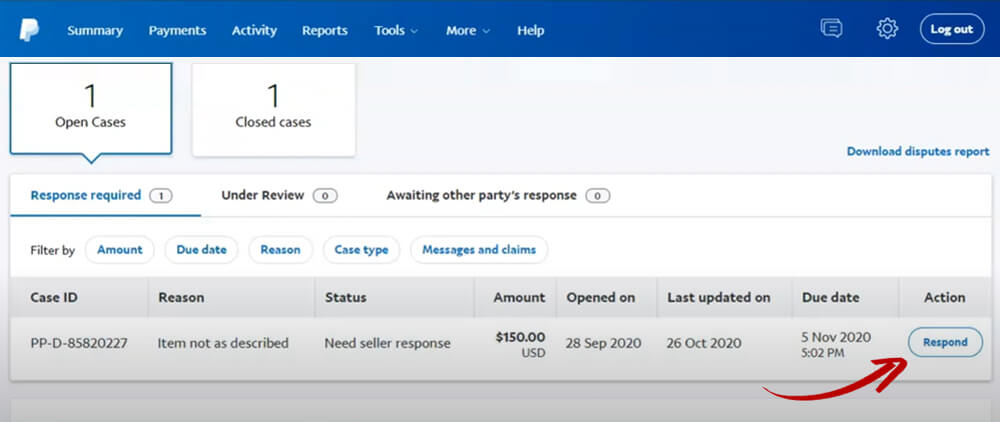Open the Payments menu item
This screenshot has width=1000, height=422.
pyautogui.click(x=177, y=31)
